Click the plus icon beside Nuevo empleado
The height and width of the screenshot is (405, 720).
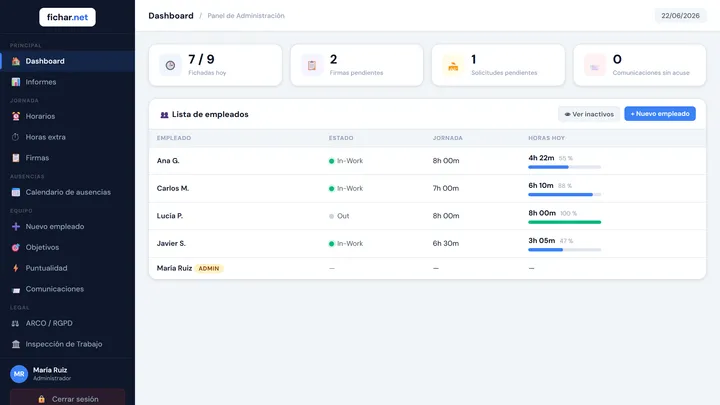tap(16, 226)
